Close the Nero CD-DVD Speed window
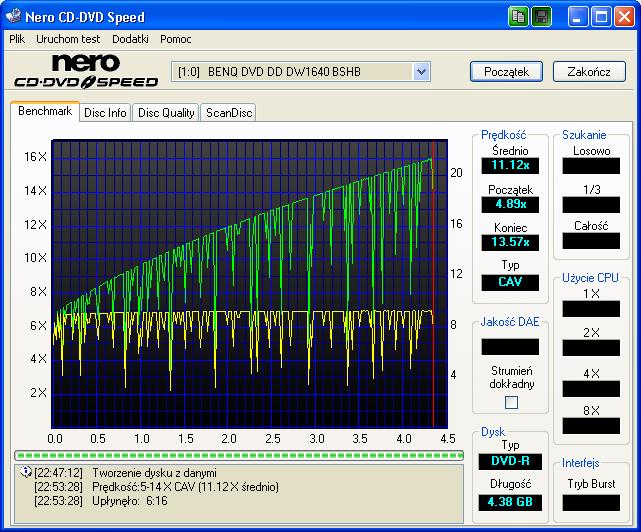This screenshot has width=641, height=532. tap(624, 17)
